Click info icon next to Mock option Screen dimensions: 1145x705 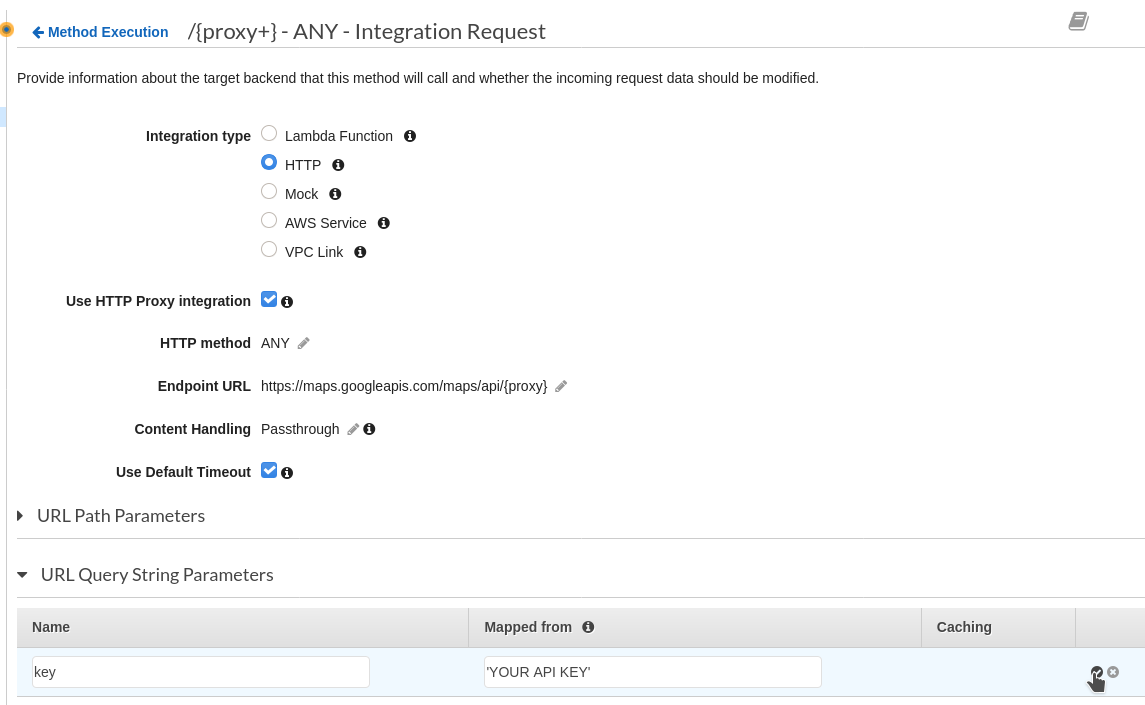coord(335,194)
